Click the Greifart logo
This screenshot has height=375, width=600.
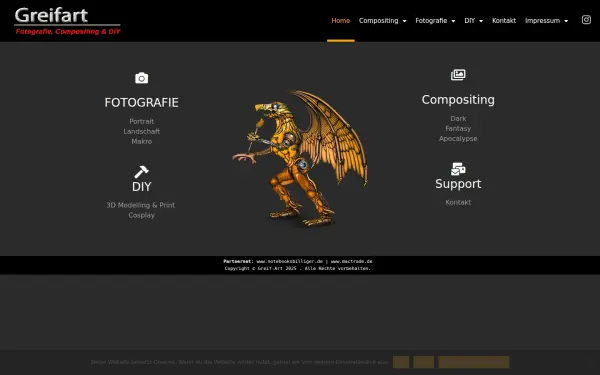(67, 21)
